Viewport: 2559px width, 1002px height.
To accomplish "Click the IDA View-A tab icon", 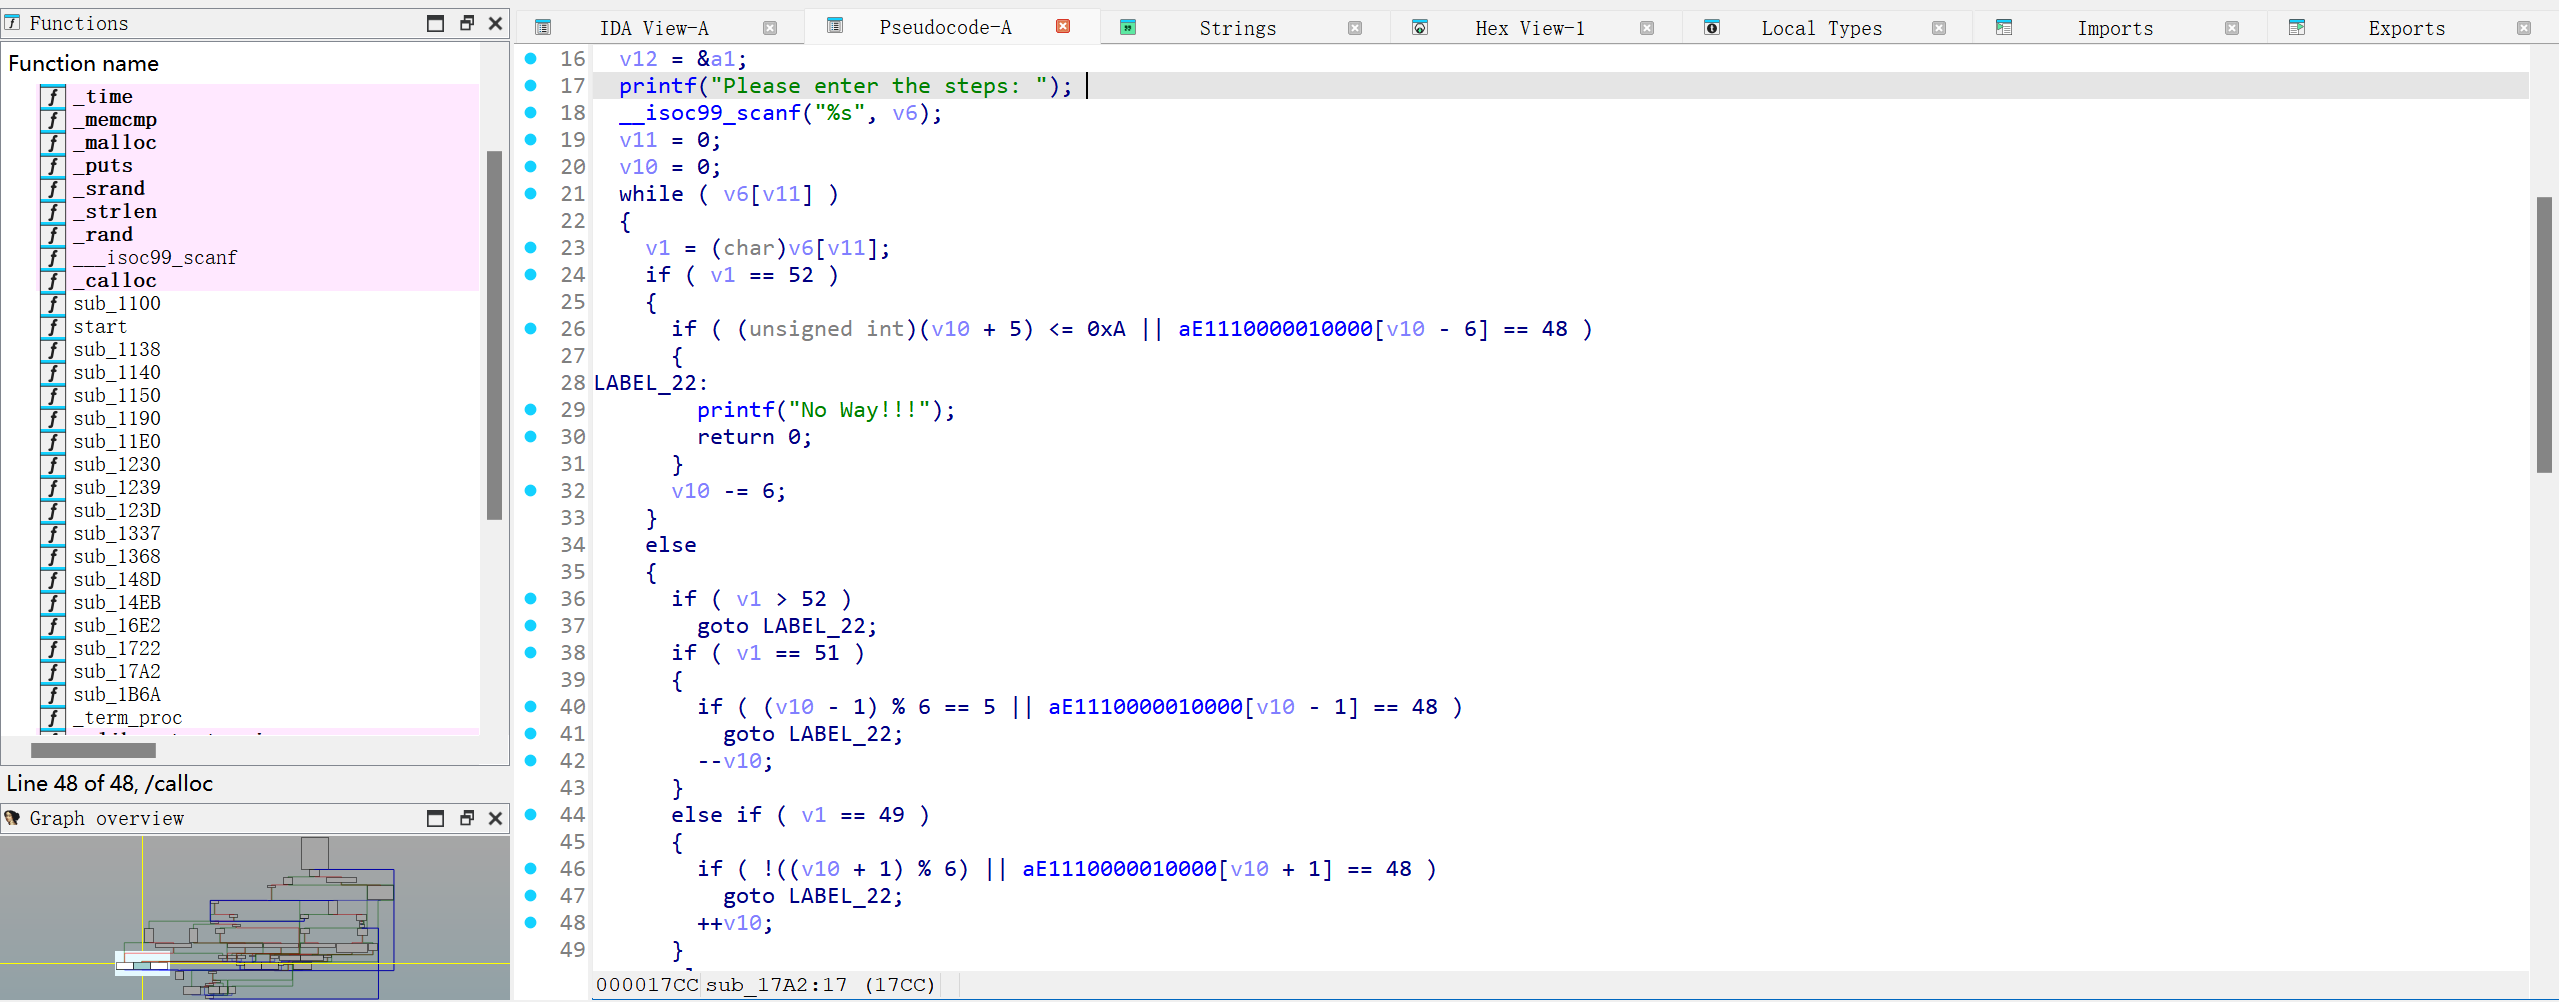I will pyautogui.click(x=542, y=27).
